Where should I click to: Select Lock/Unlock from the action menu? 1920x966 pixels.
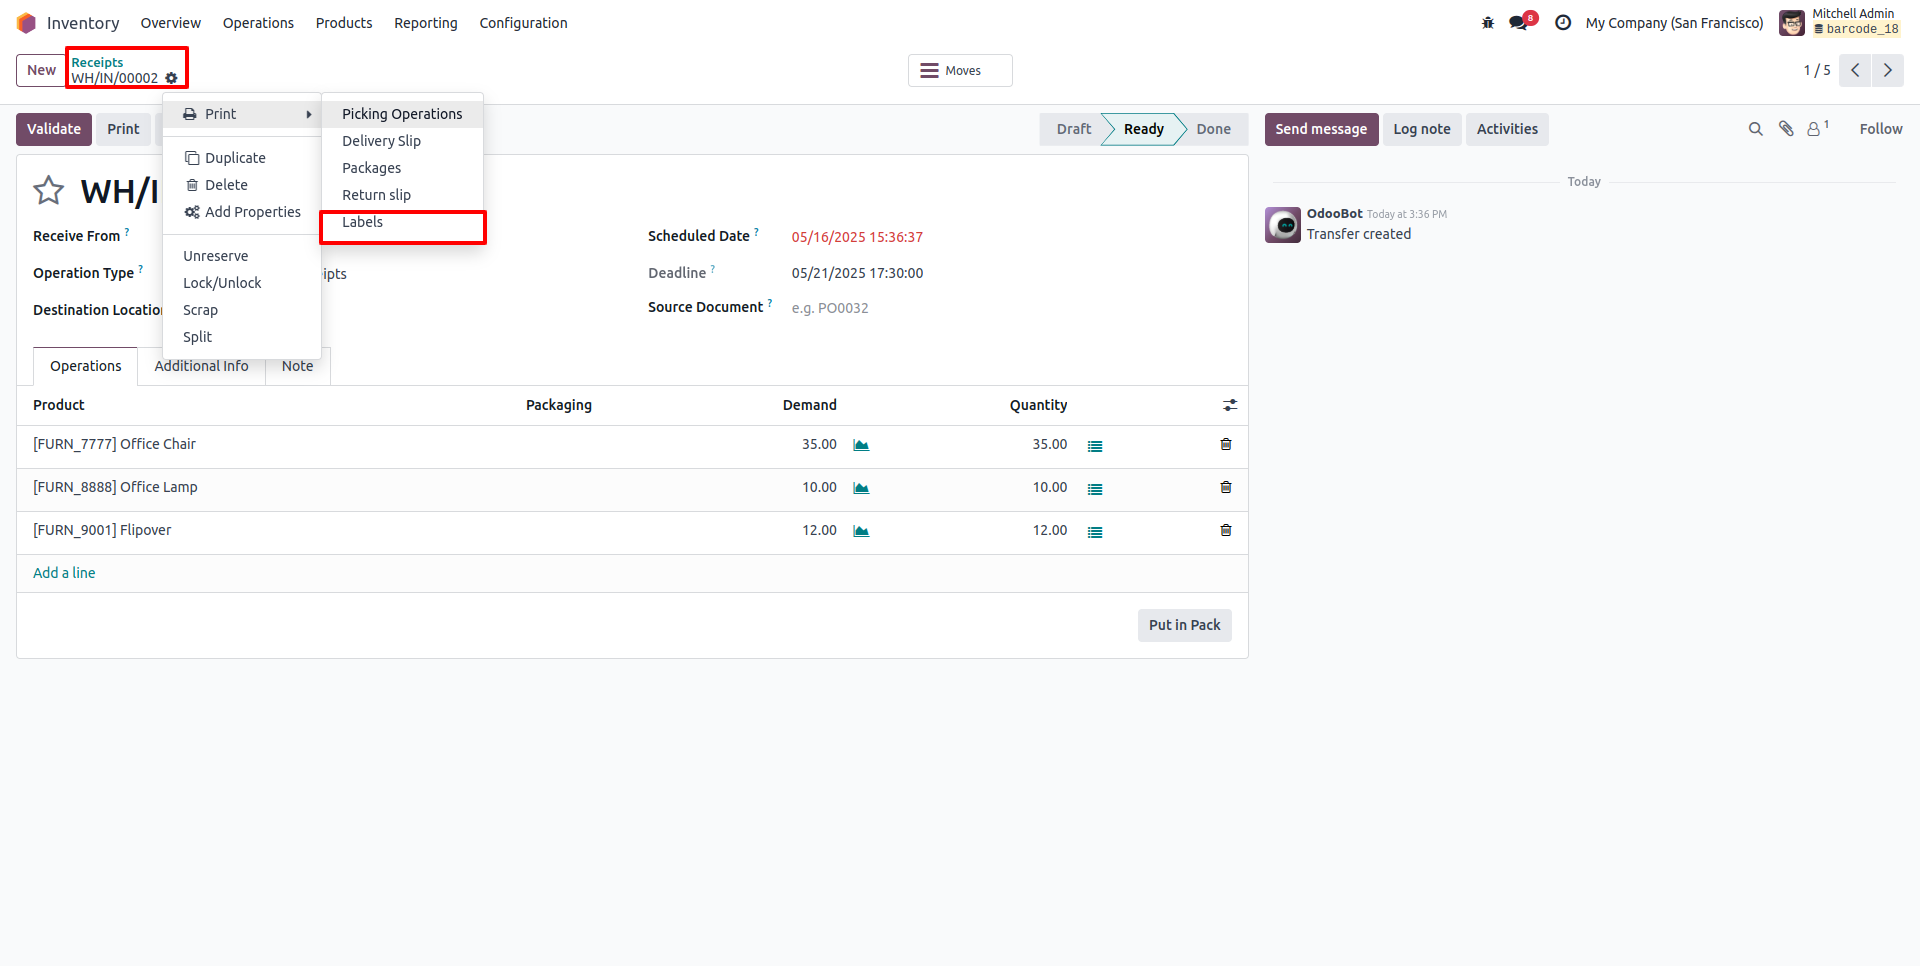[242, 283]
